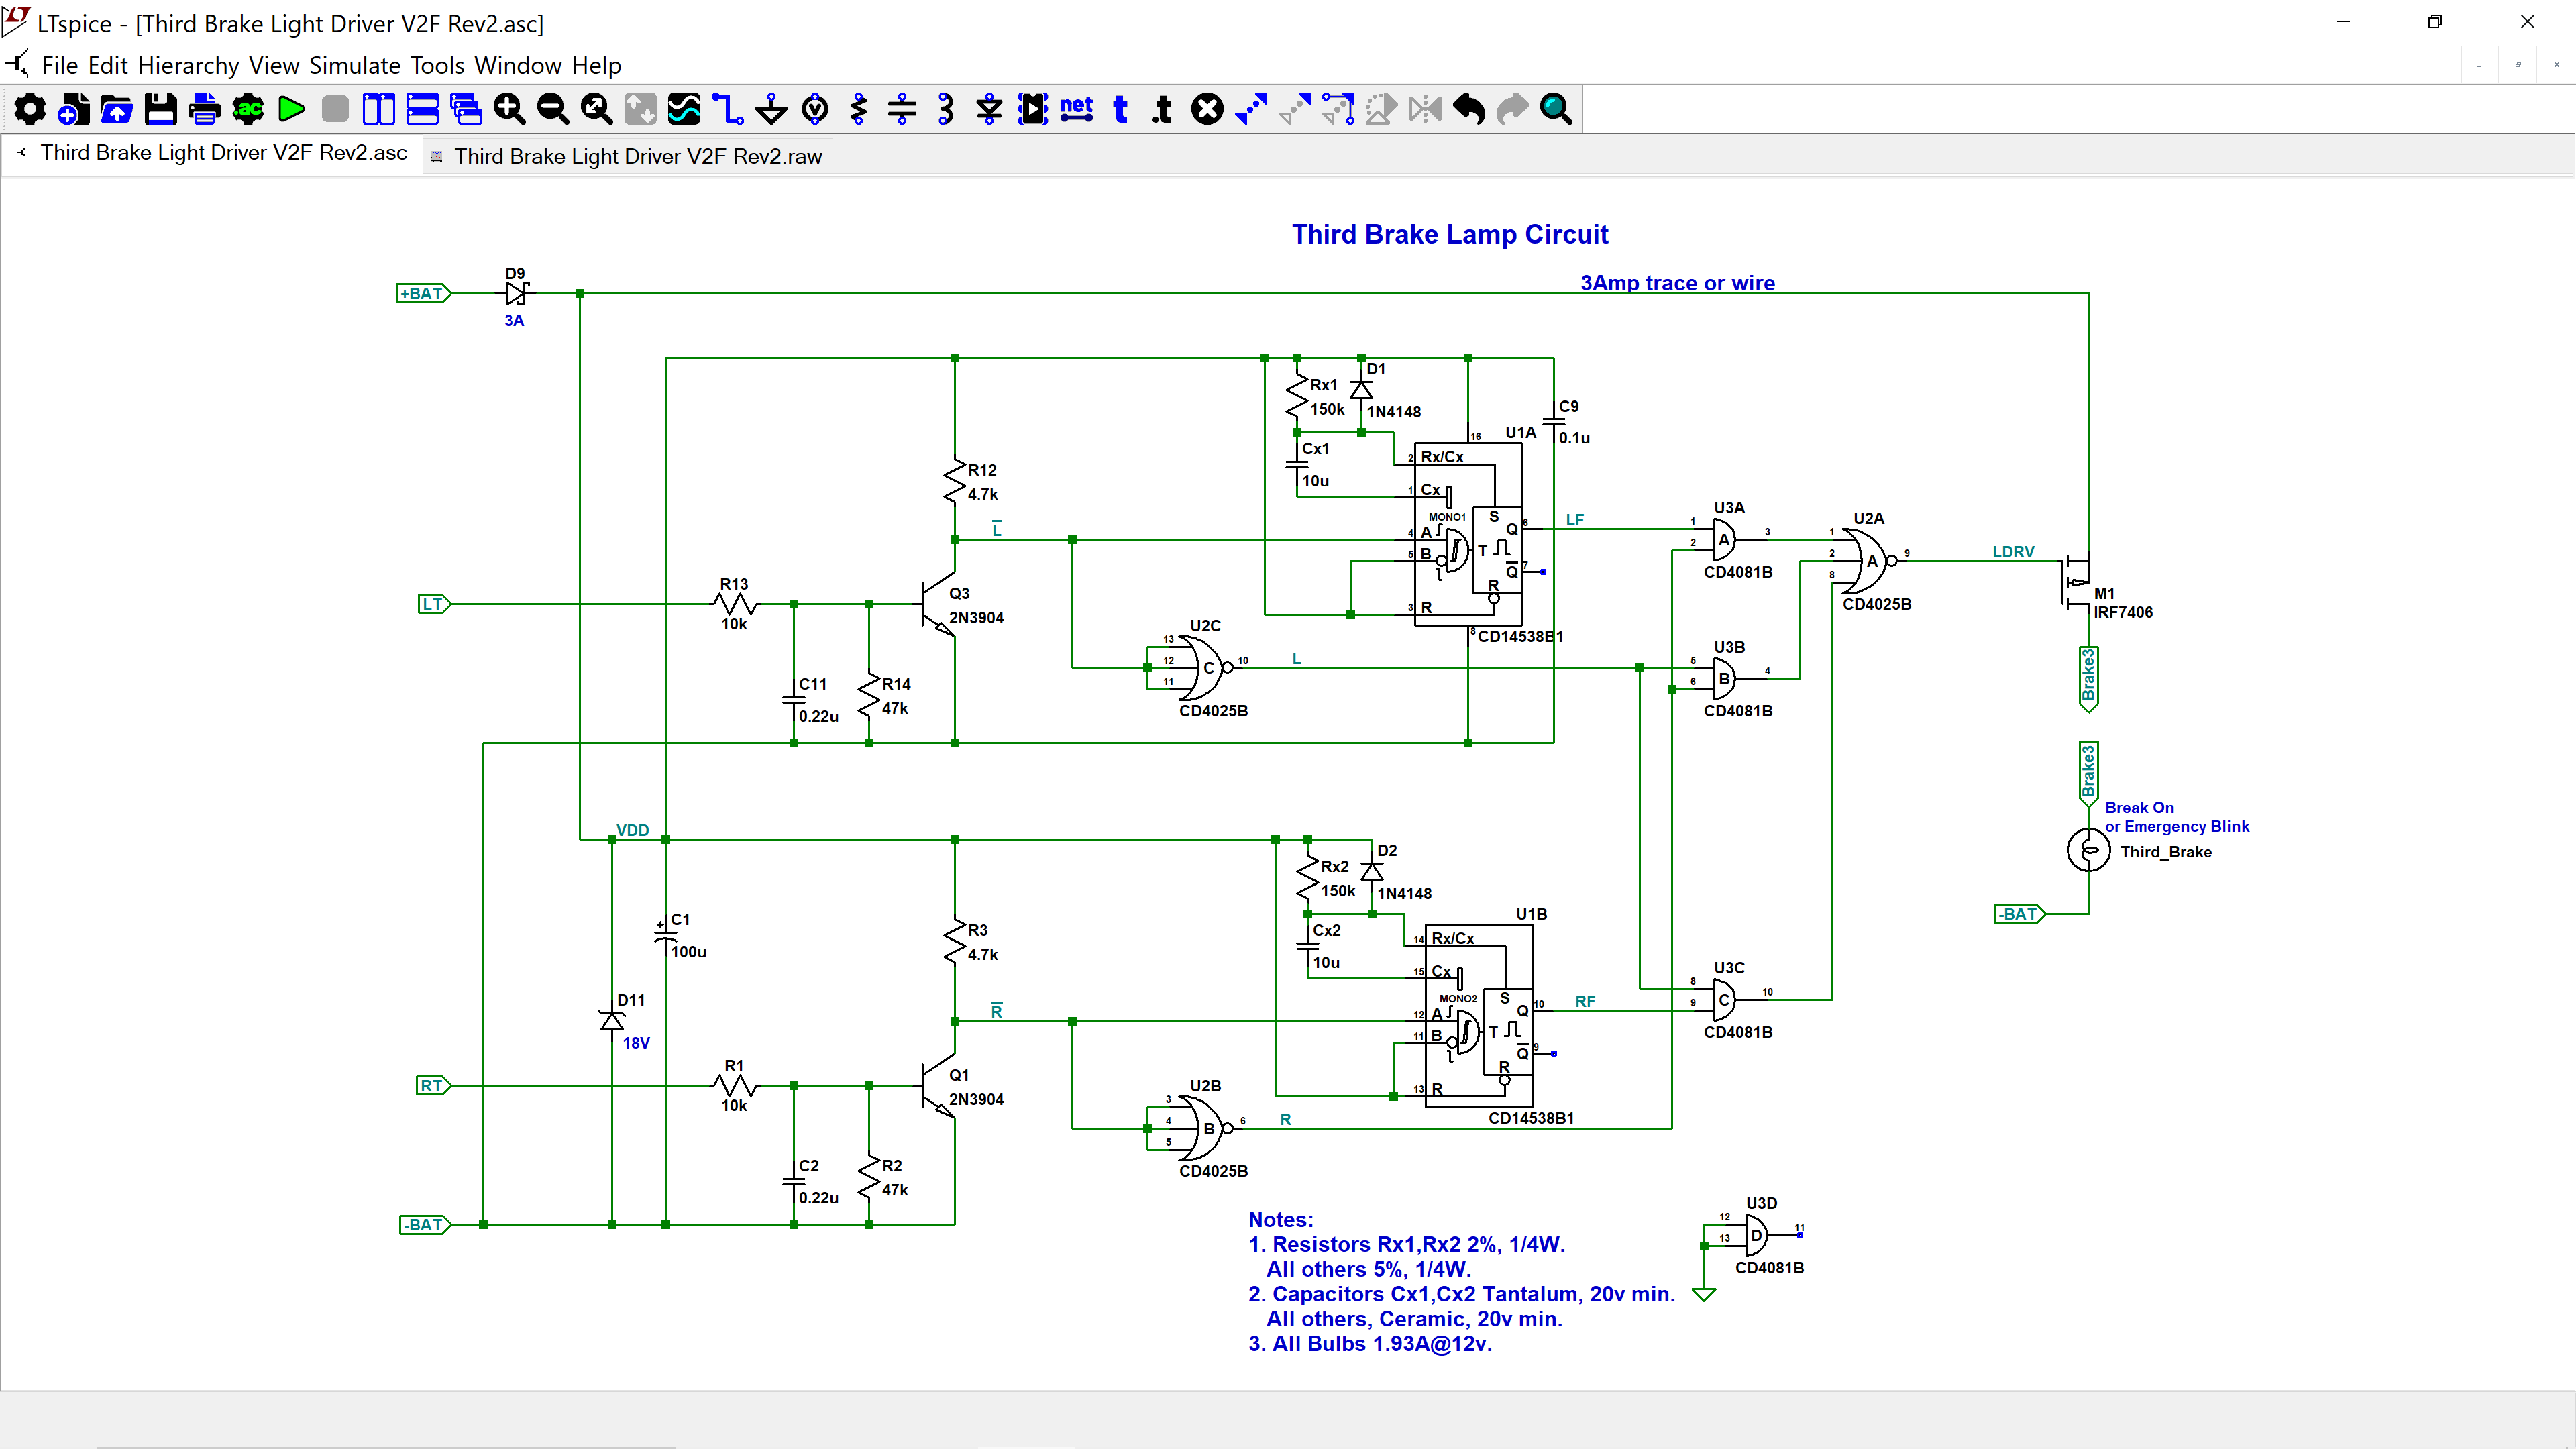Open the View menu

[274, 66]
